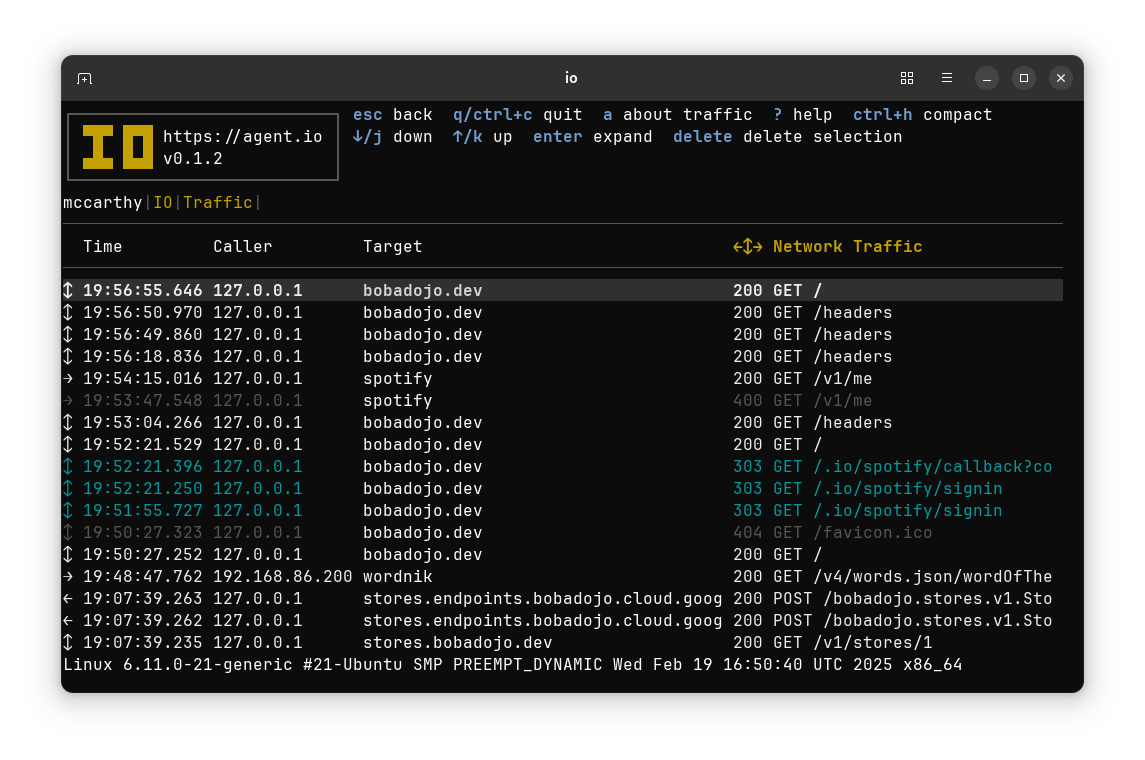This screenshot has height=760, width=1145.
Task: Click "200 GET /v1/me" entry
Action: point(803,378)
